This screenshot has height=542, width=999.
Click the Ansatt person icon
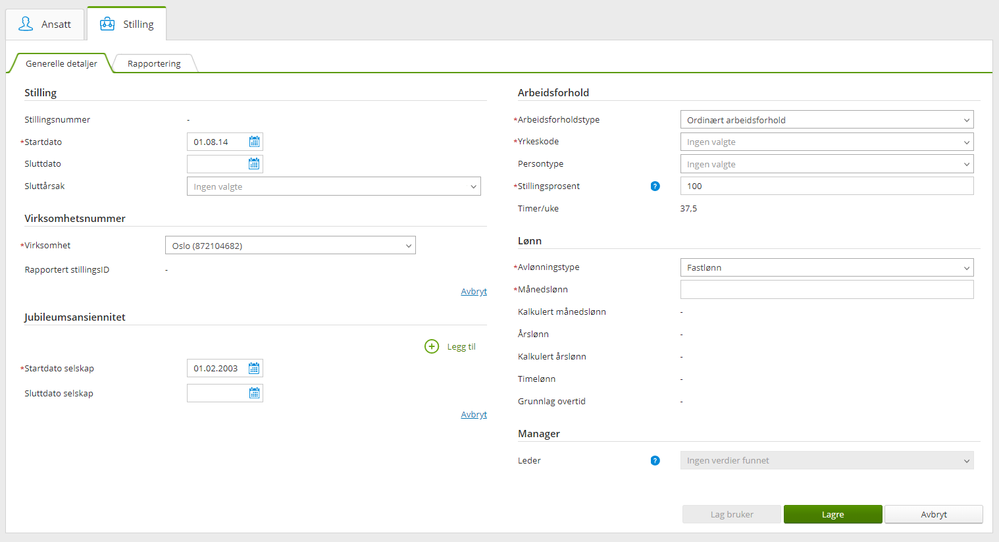click(x=26, y=23)
